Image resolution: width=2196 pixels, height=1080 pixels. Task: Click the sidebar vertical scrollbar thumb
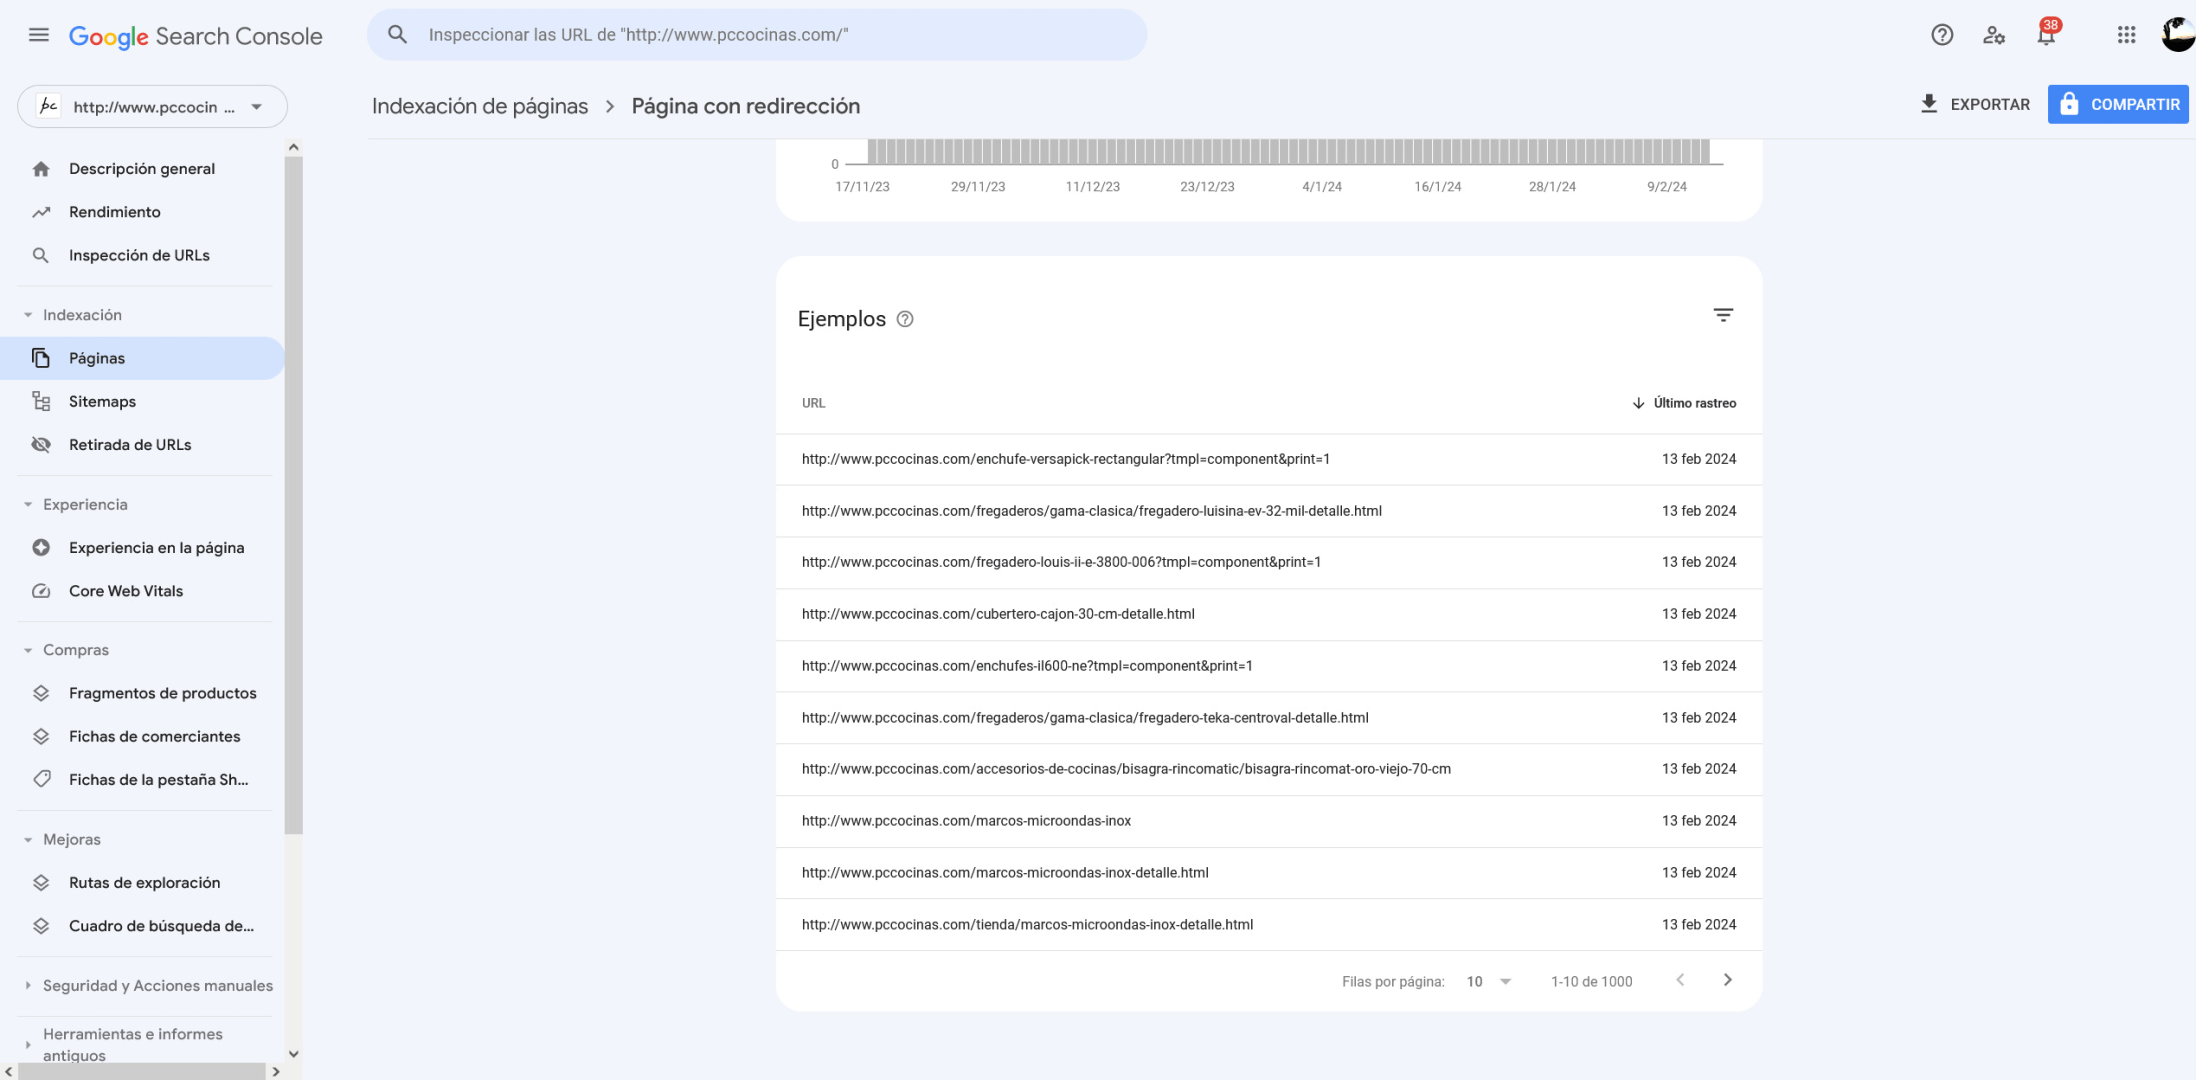(x=293, y=495)
